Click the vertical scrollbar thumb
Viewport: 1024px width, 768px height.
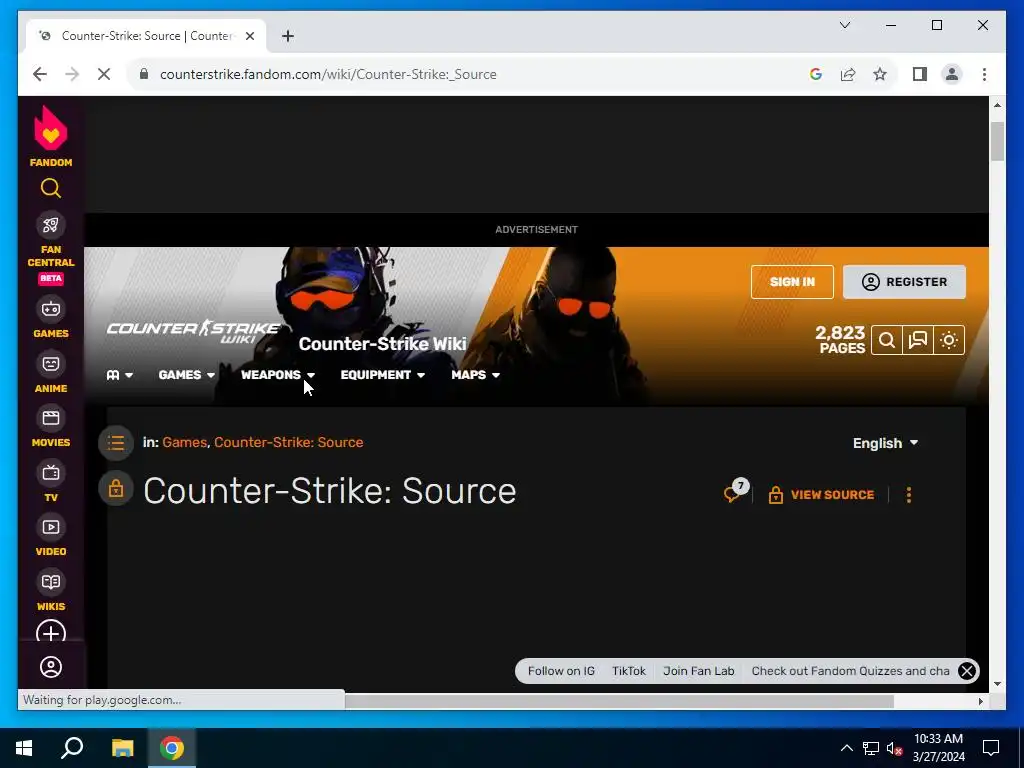click(x=997, y=140)
